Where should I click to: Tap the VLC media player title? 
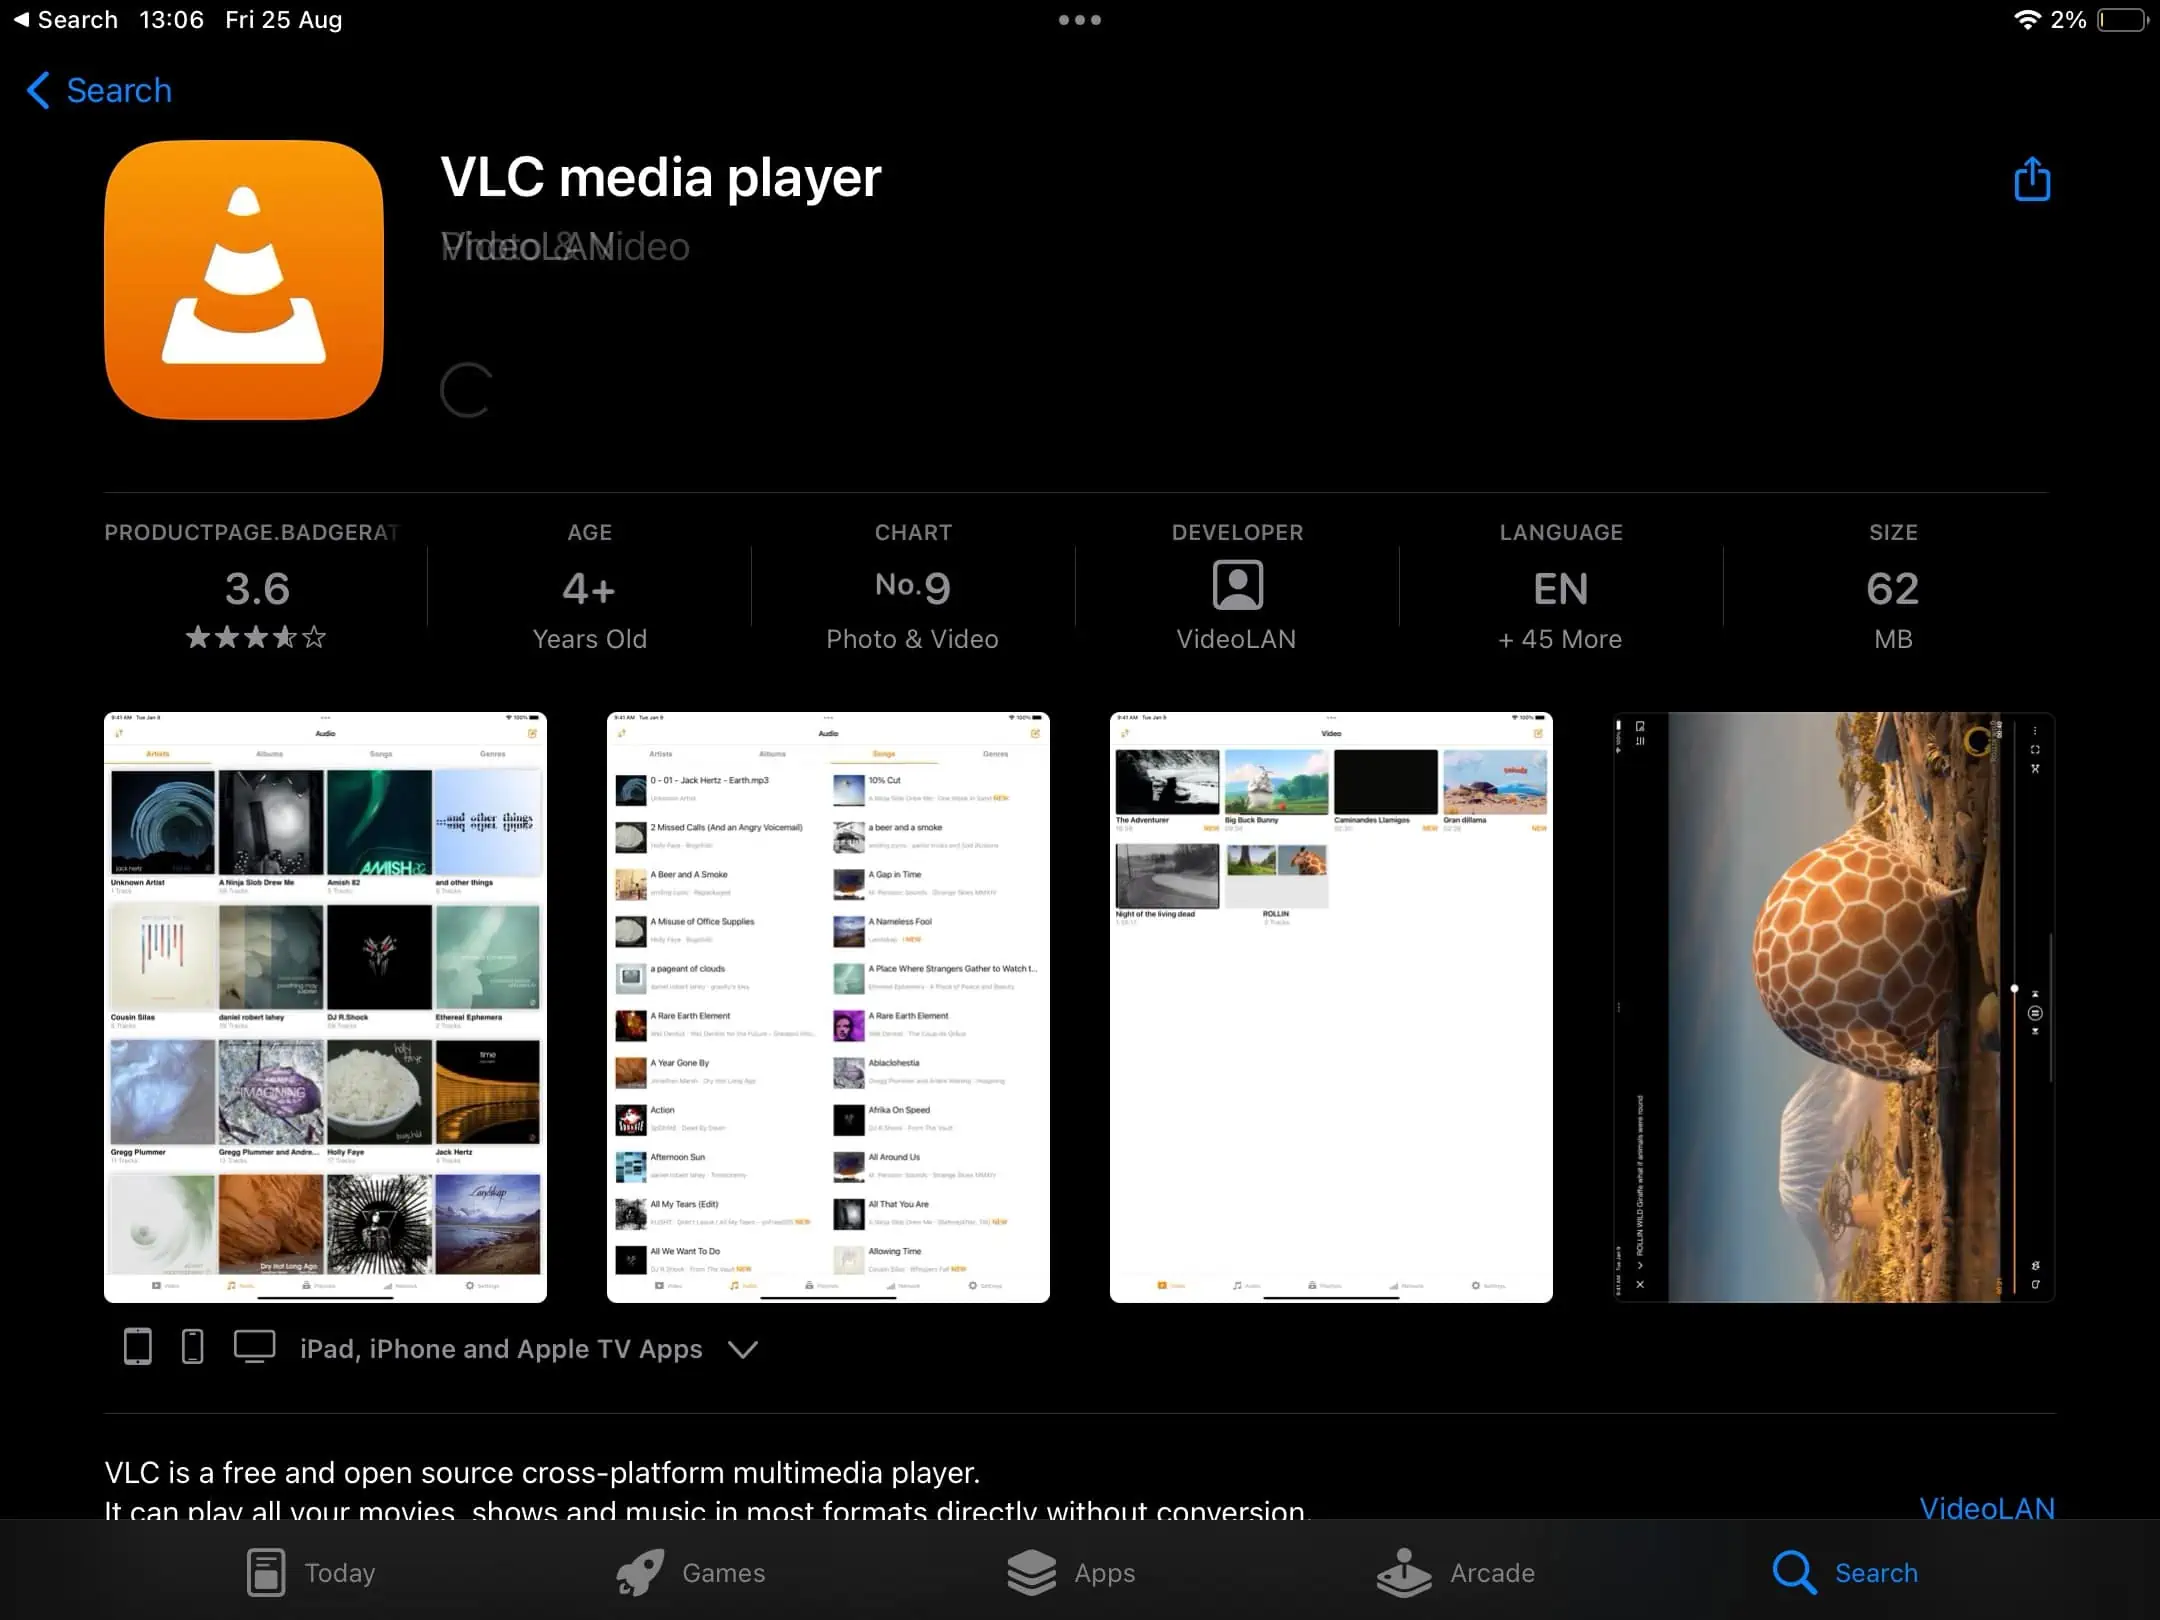[x=661, y=178]
